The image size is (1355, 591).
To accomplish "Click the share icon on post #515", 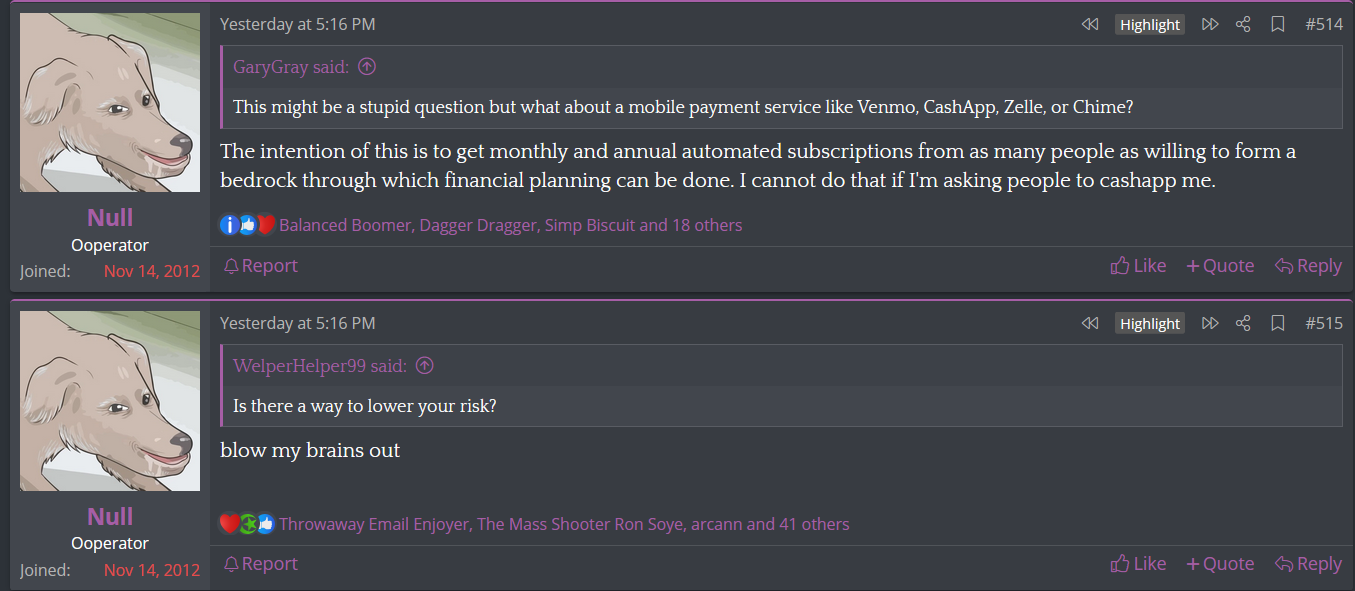I will [1243, 323].
